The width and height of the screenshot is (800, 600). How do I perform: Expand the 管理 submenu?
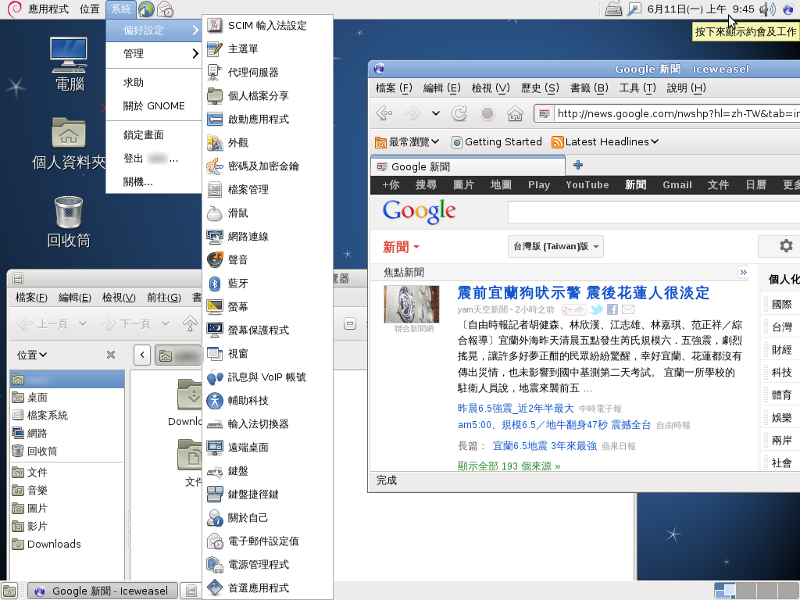click(x=154, y=54)
